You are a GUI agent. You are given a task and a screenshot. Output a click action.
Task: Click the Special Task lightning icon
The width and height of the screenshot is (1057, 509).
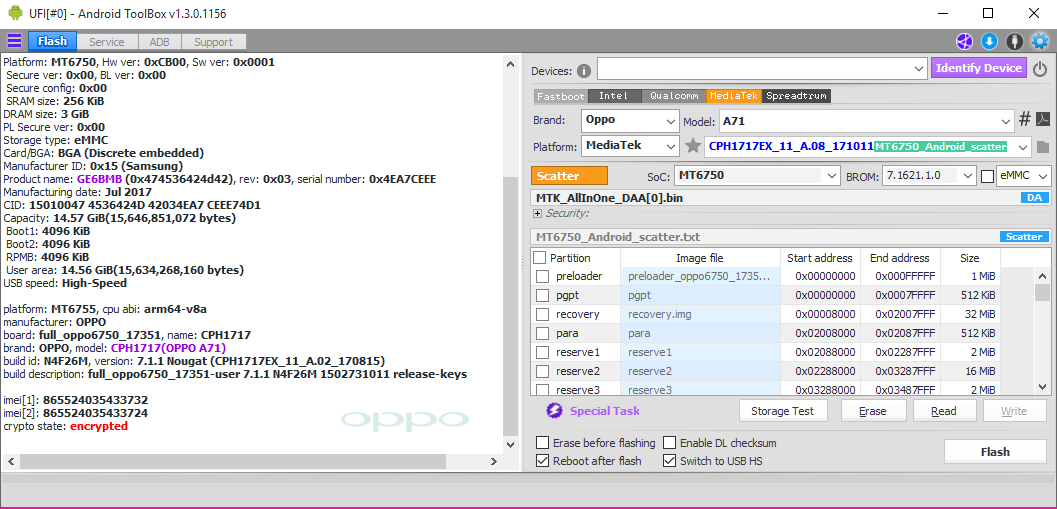coord(554,411)
